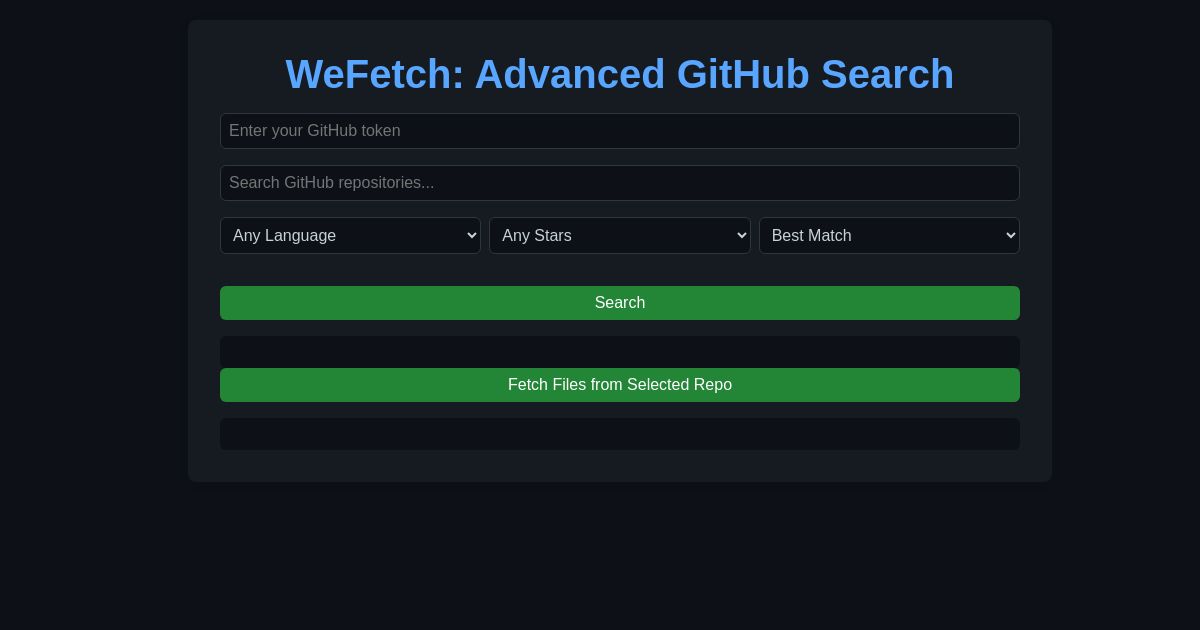Click the GitHub token input field
The height and width of the screenshot is (630, 1200).
click(x=620, y=131)
